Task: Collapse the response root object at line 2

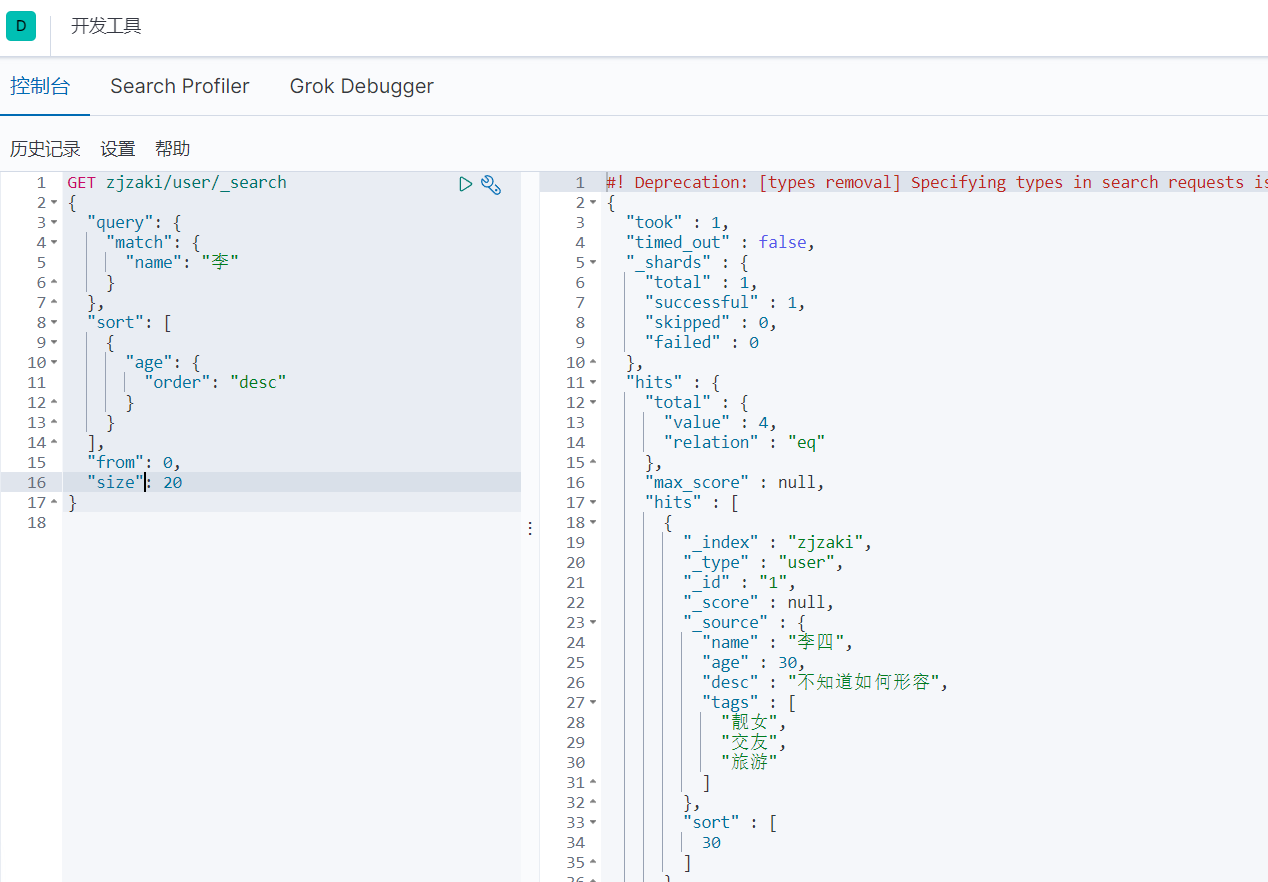Action: pyautogui.click(x=593, y=203)
